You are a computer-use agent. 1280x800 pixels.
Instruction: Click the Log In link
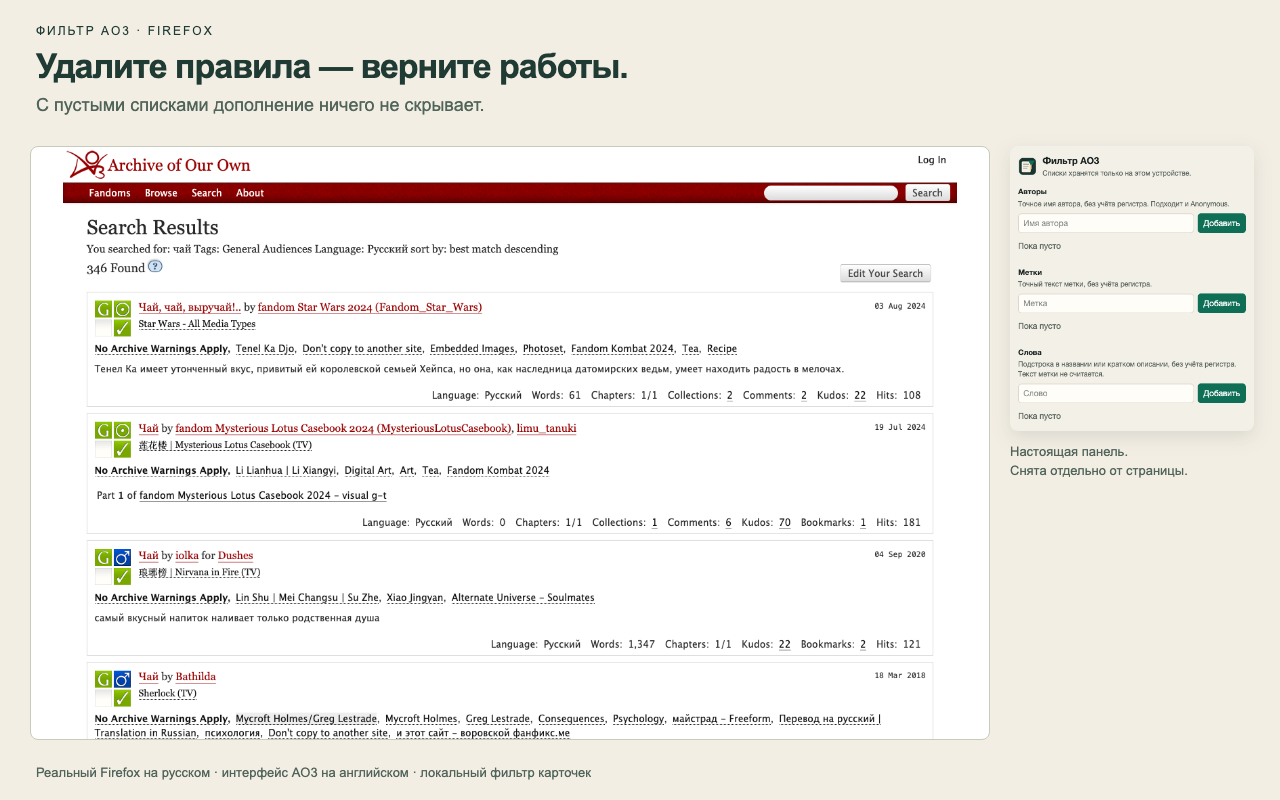coord(932,160)
